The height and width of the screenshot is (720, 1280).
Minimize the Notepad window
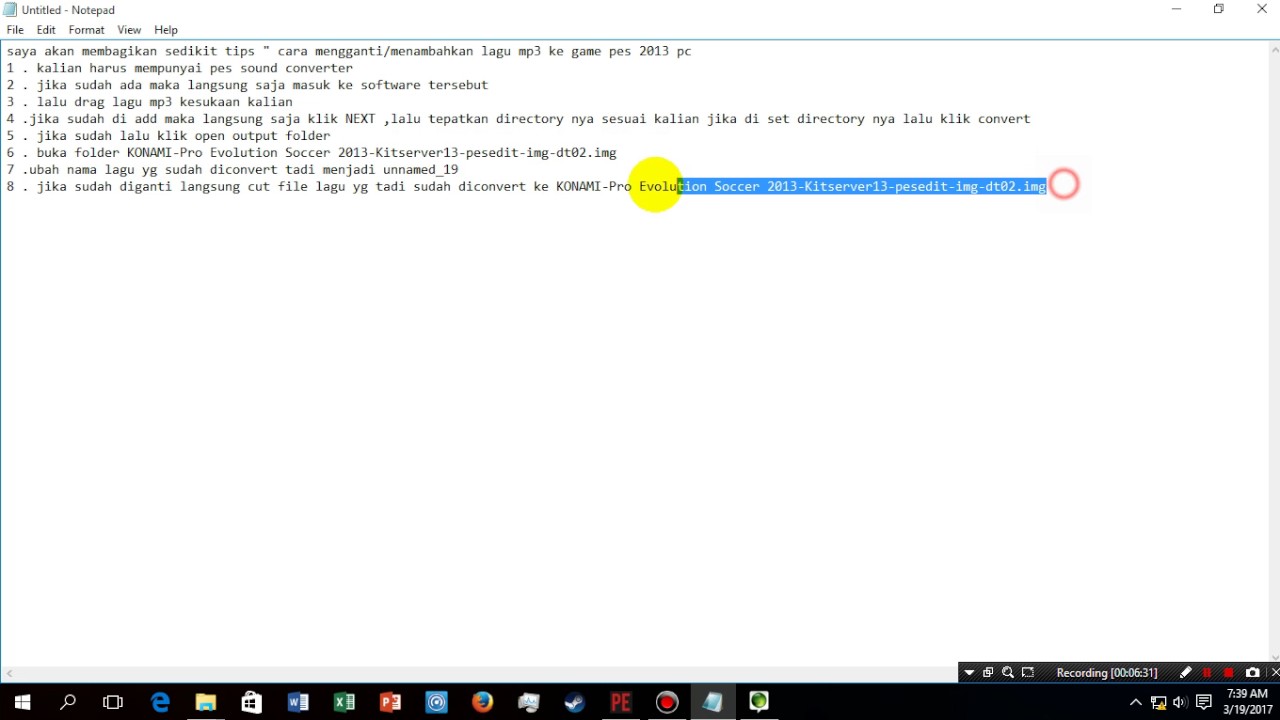[1176, 9]
